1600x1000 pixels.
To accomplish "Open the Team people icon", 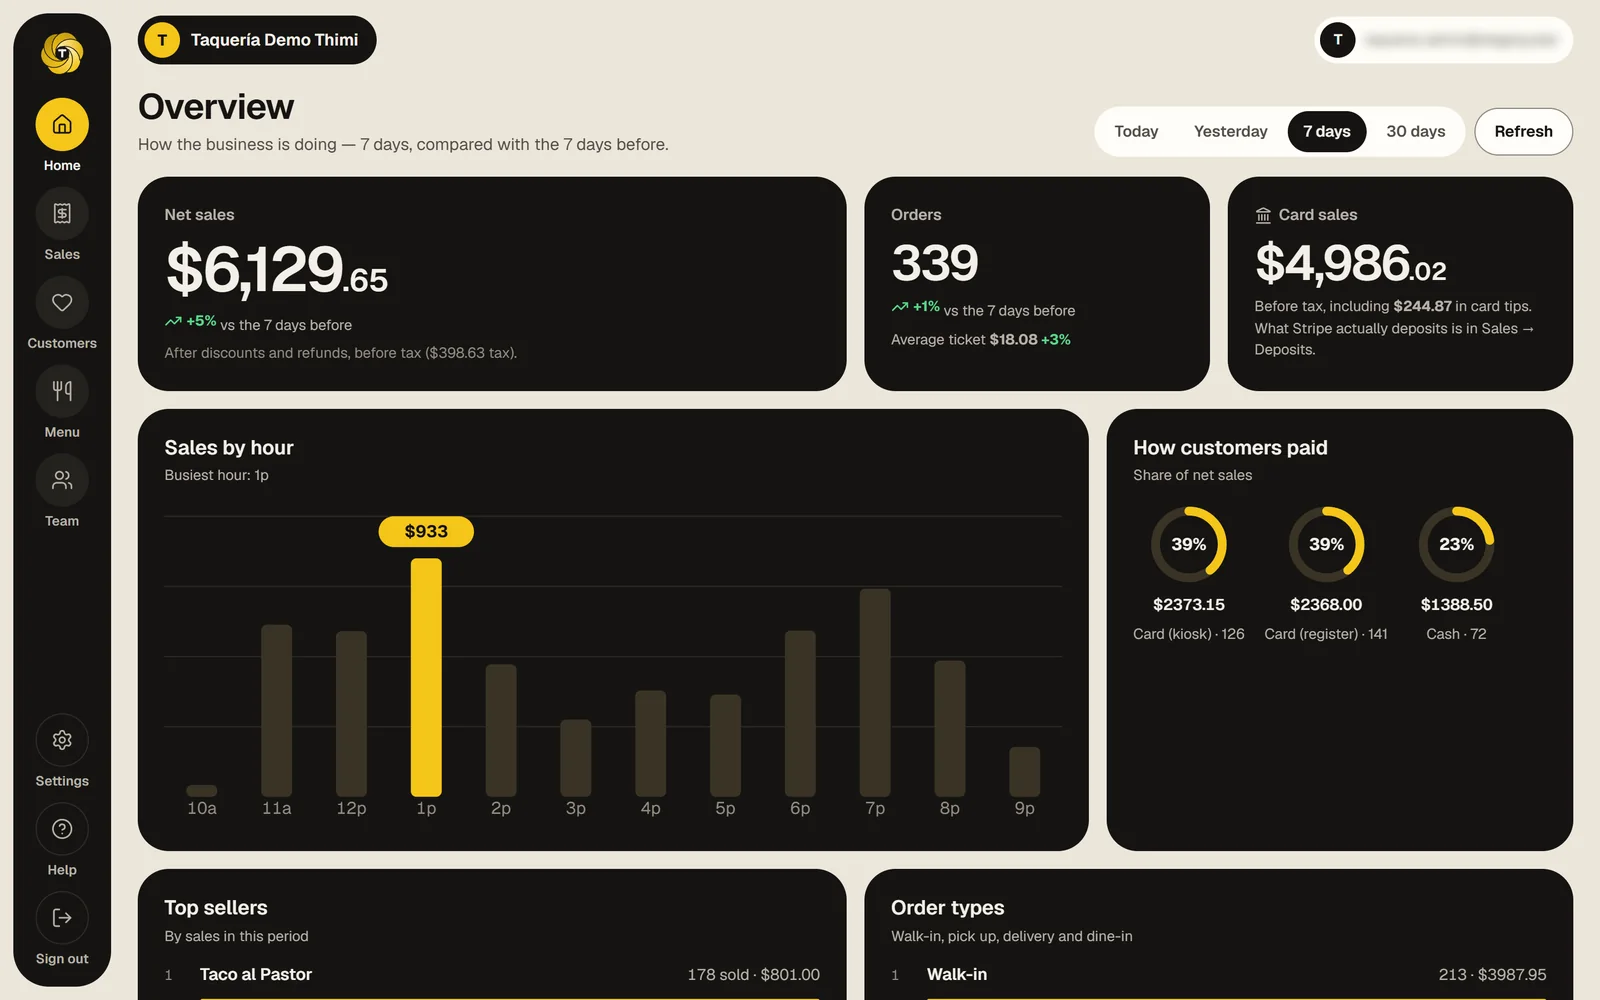I will click(62, 480).
